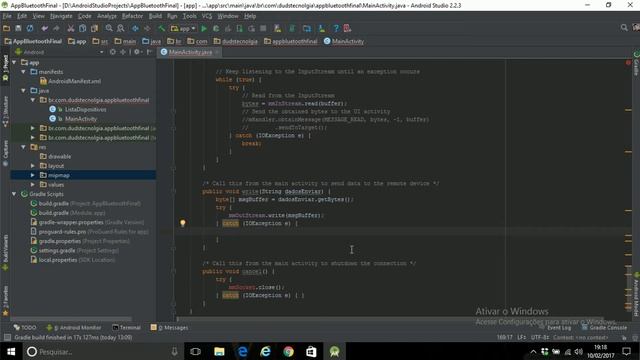The height and width of the screenshot is (360, 640).
Task: Click the Make Project hammer icon
Action: 162,28
